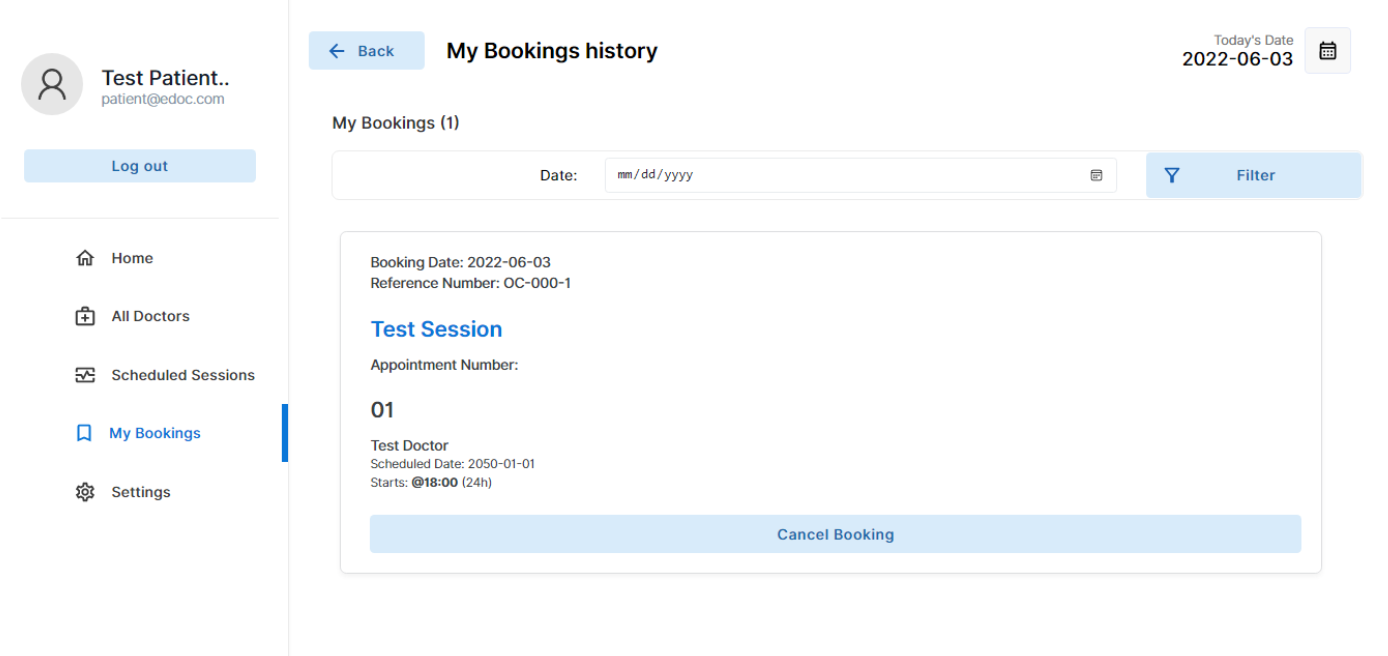Screen dimensions: 1388x656
Task: Open the date picker icon in Date field
Action: (x=1096, y=175)
